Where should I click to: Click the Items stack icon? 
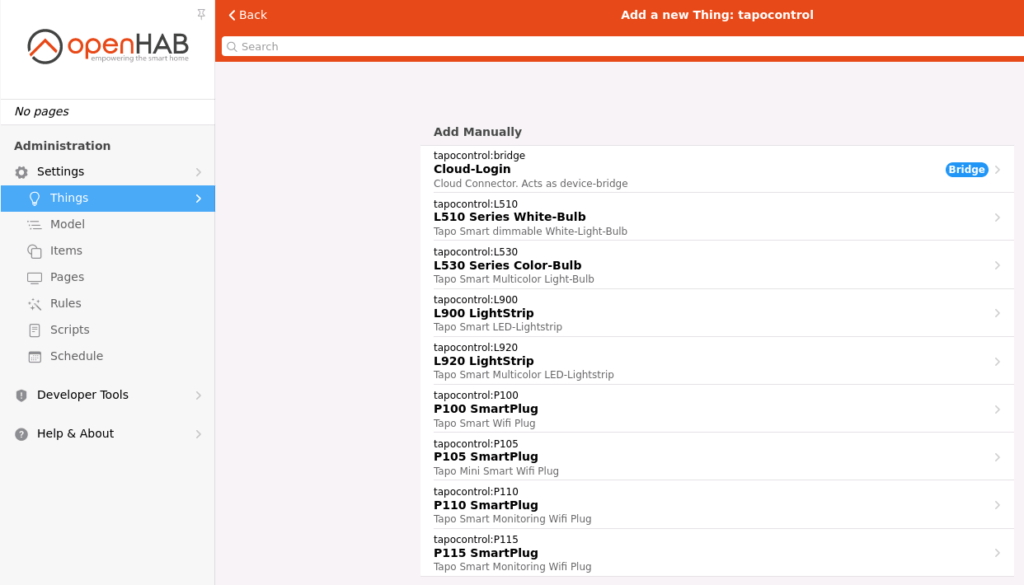[x=35, y=251]
